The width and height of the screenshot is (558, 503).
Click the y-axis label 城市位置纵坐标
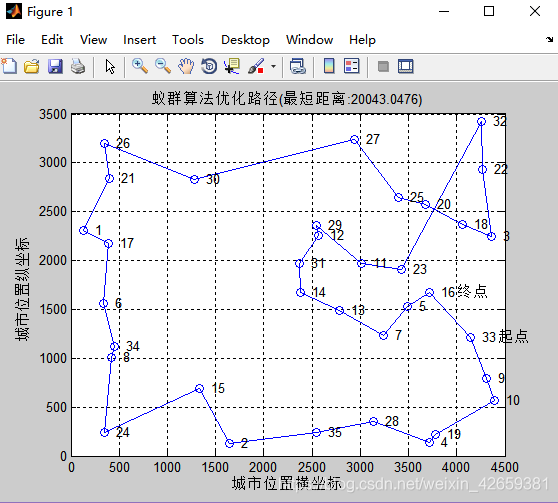point(22,289)
